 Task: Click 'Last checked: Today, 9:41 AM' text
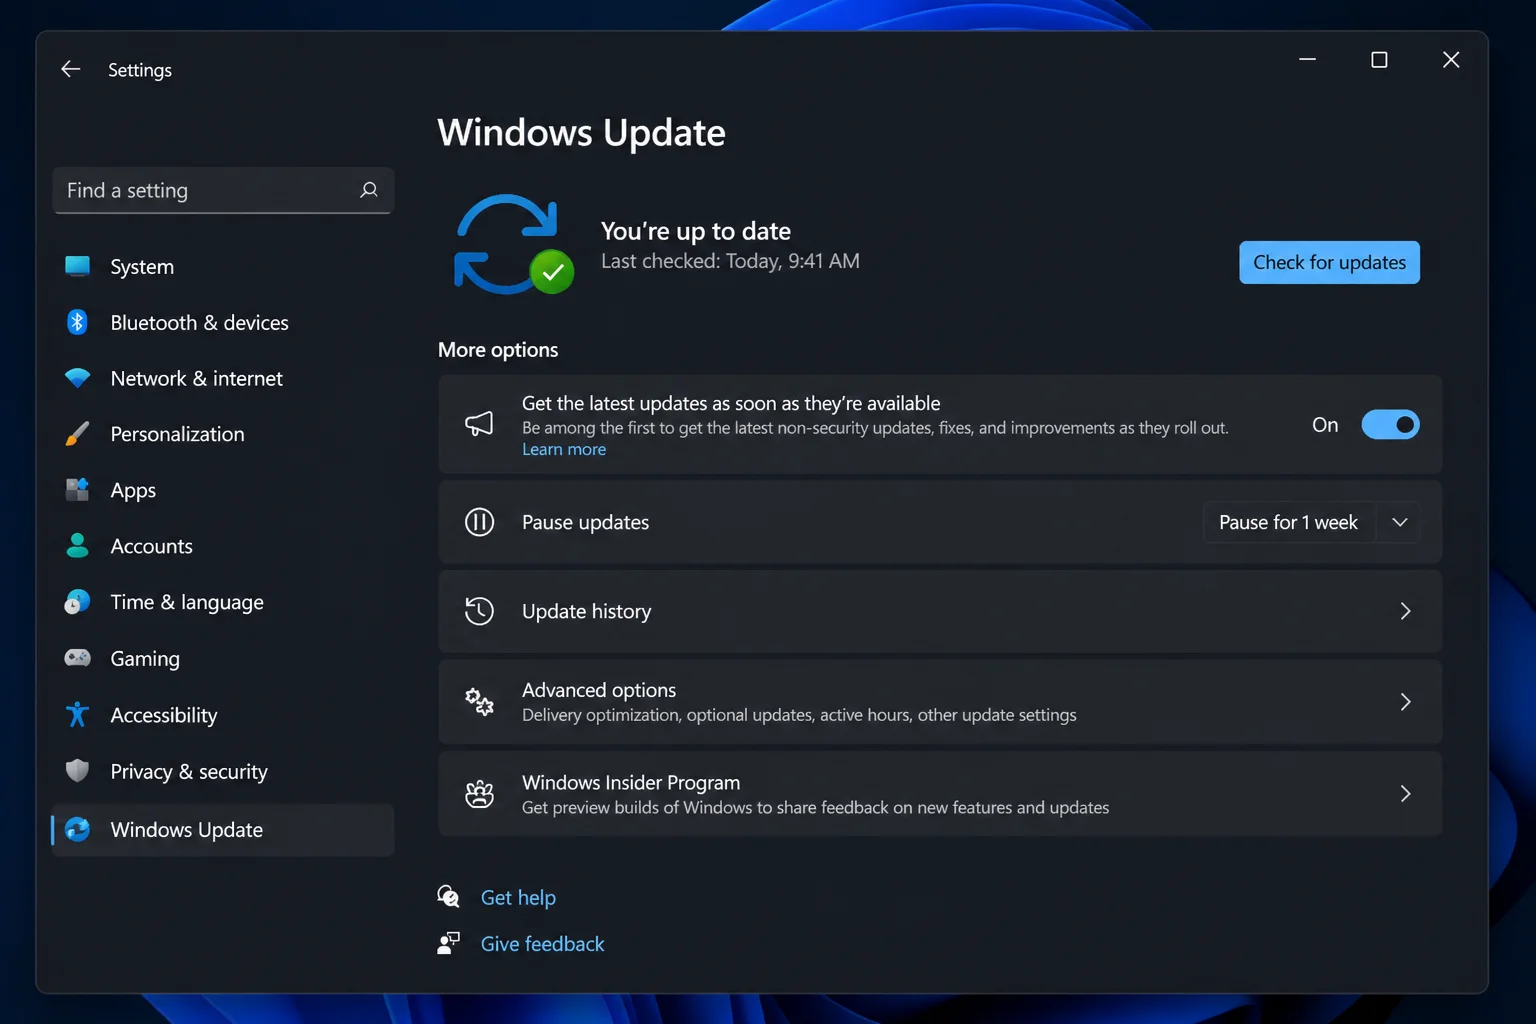click(x=730, y=261)
